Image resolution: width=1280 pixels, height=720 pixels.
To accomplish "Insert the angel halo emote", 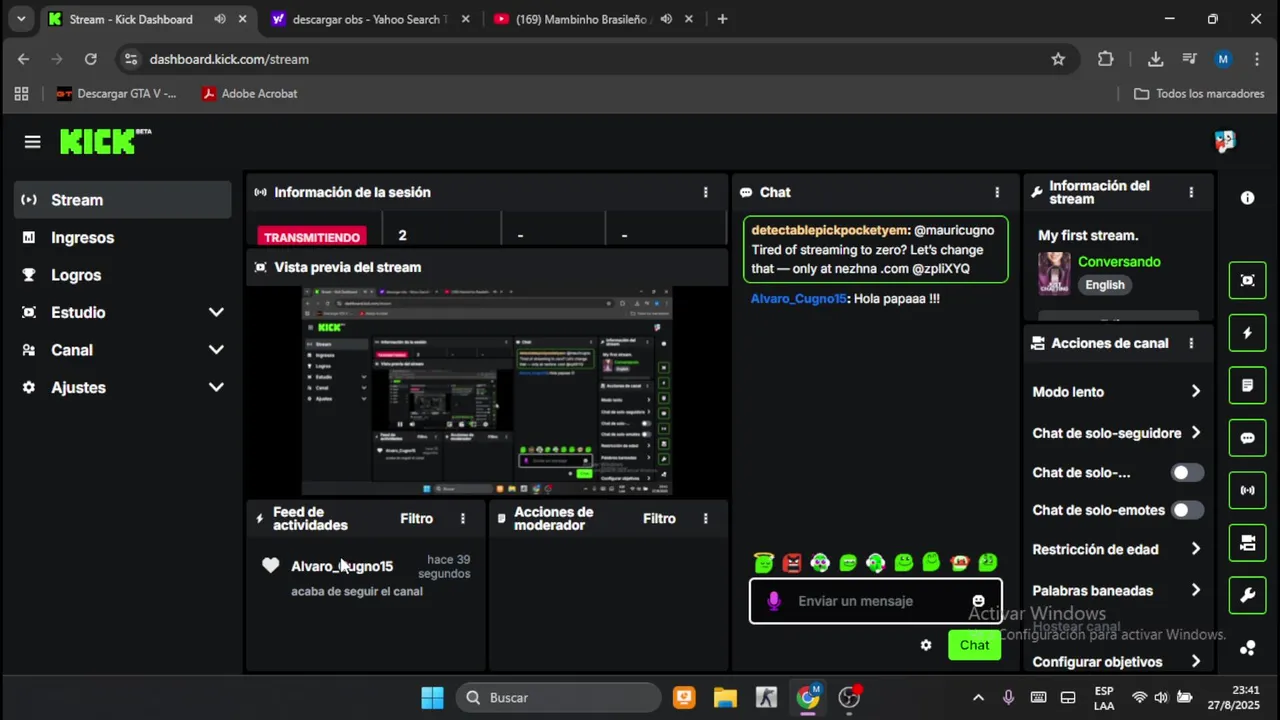I will coord(764,563).
